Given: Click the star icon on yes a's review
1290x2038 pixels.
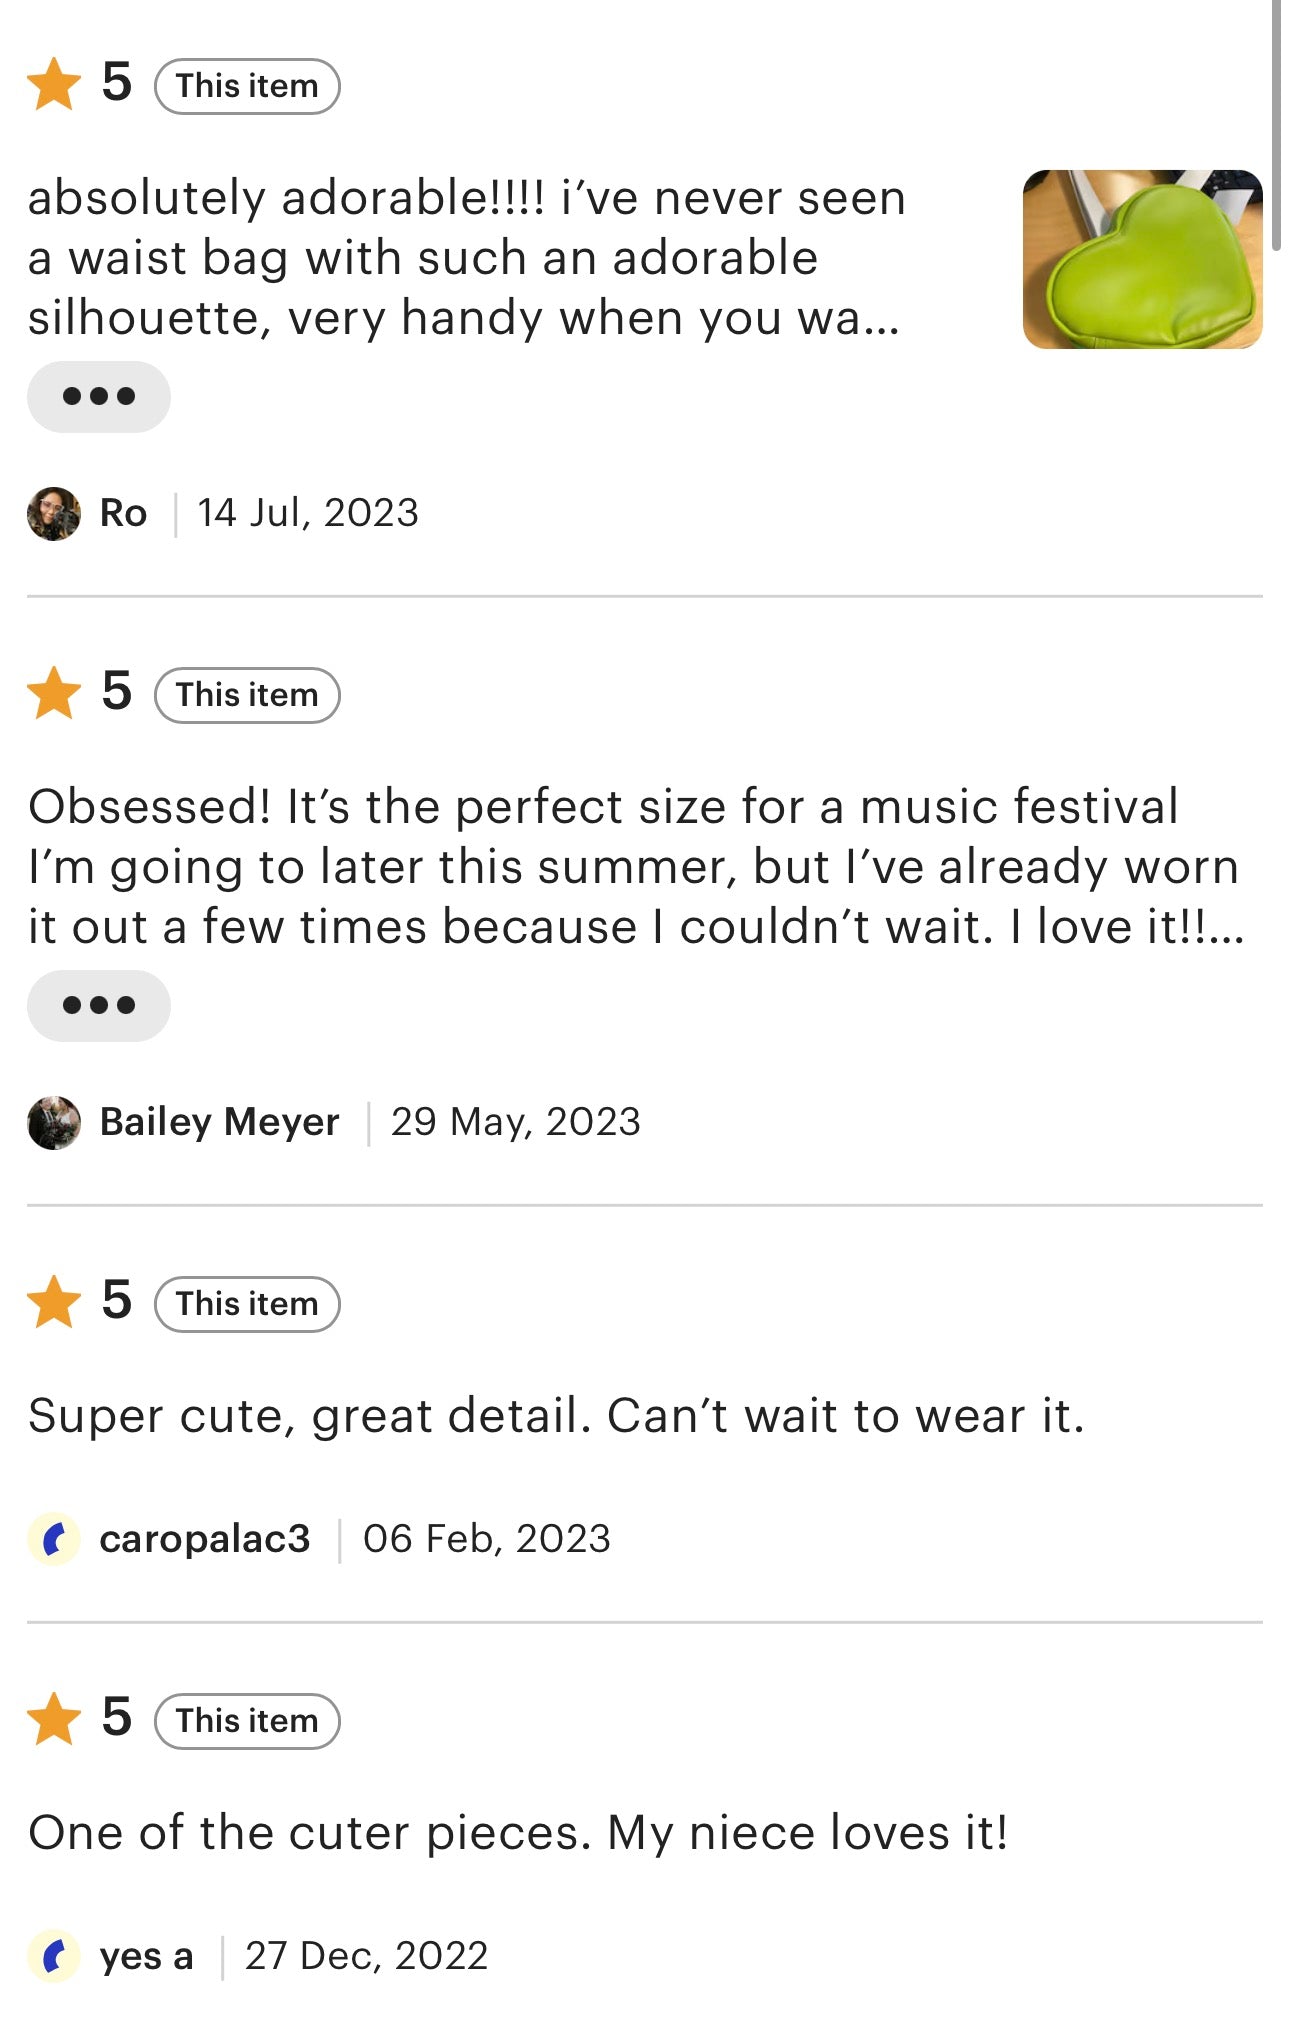Looking at the screenshot, I should click(54, 1719).
